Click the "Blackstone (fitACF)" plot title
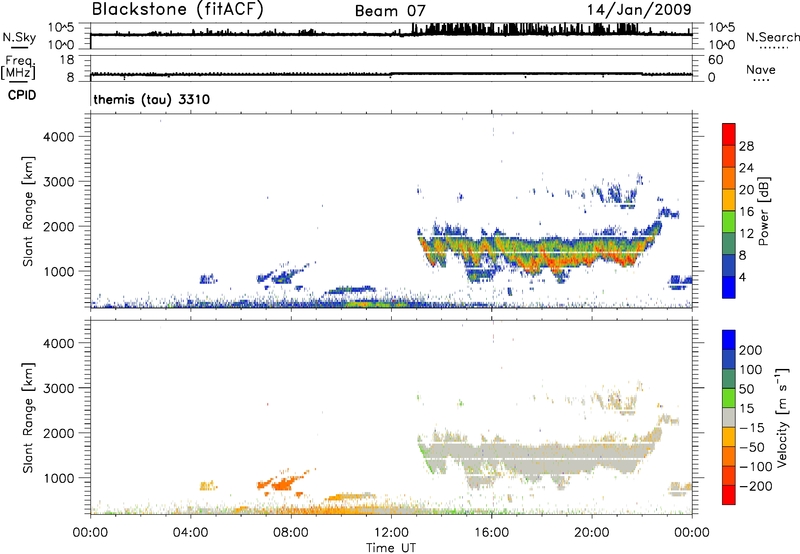Screen dimensions: 800x554 tap(178, 10)
